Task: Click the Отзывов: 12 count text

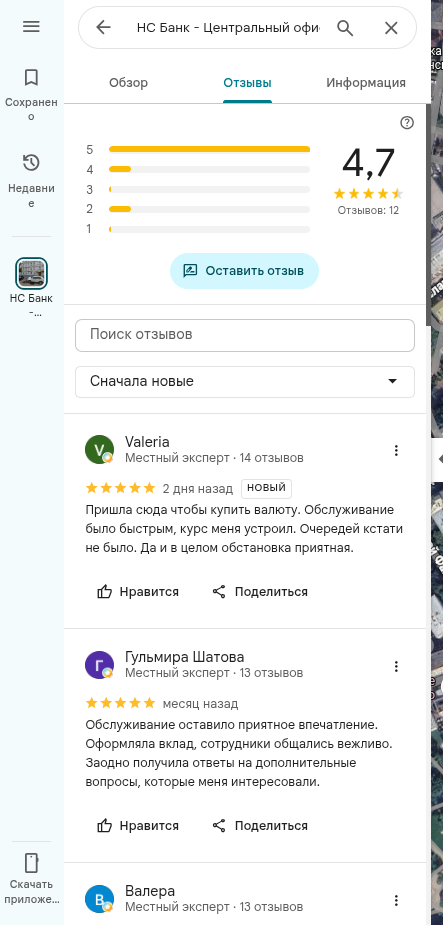Action: (368, 210)
